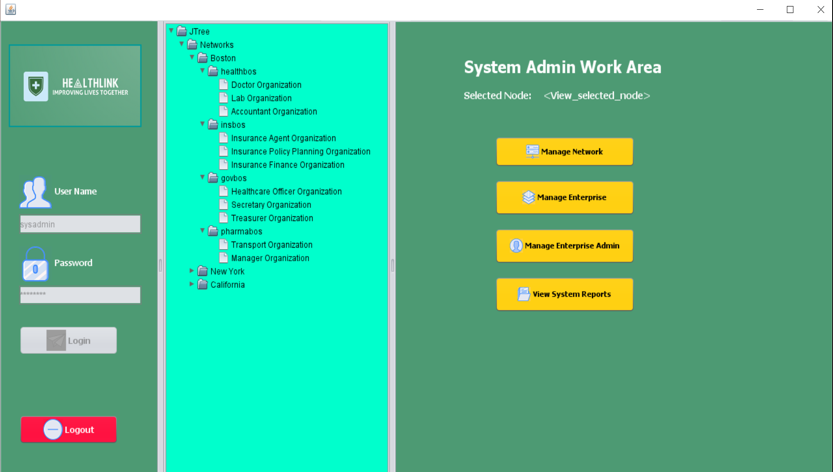Click the user avatar icon beside User Name
The image size is (833, 472).
tap(35, 192)
